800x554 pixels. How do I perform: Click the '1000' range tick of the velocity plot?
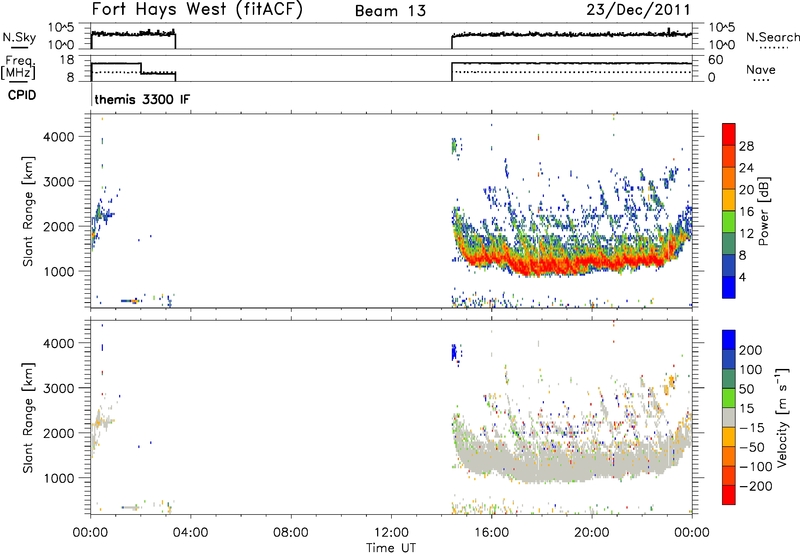point(58,478)
